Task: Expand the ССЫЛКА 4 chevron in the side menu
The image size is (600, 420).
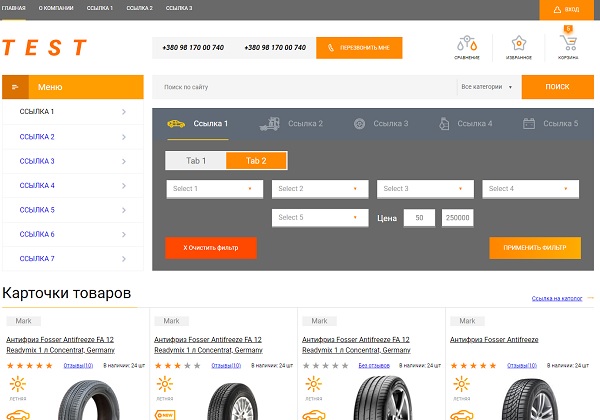Action: coord(124,186)
